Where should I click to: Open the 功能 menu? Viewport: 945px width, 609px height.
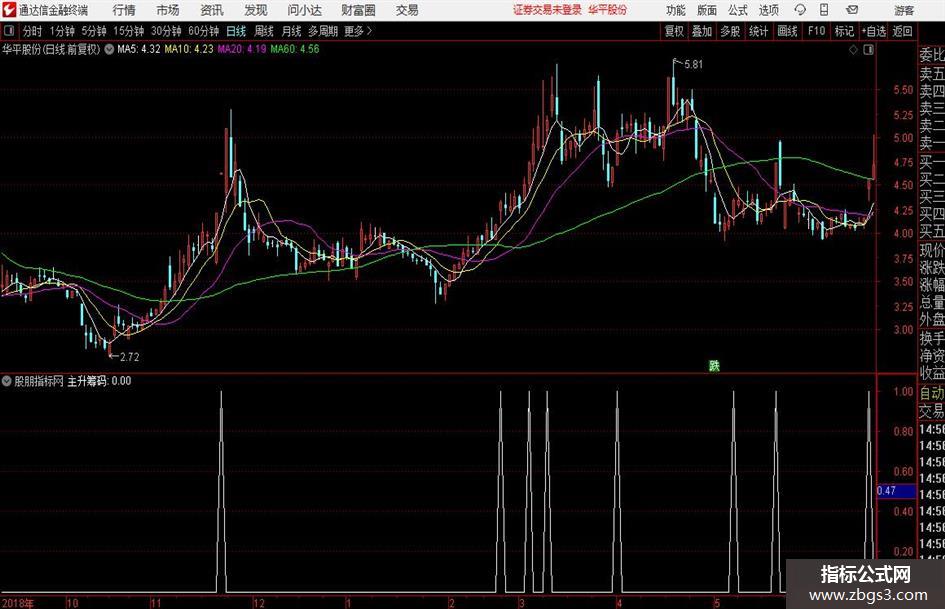coord(676,10)
